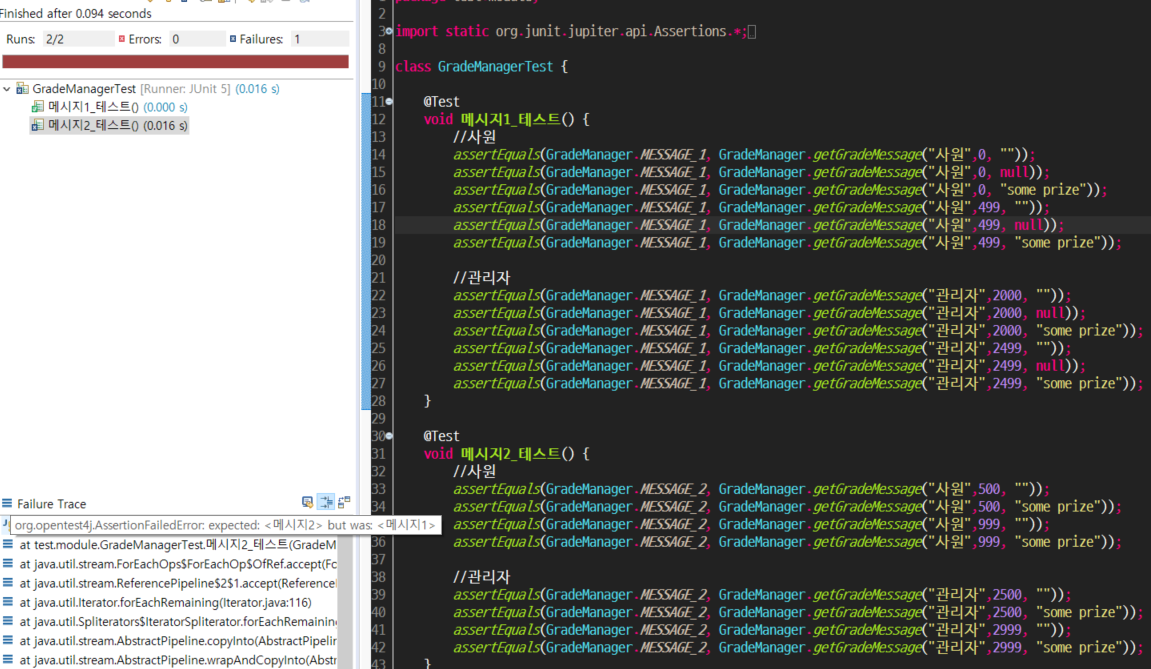The width and height of the screenshot is (1151, 669).
Task: Select trace line Spliterators$IteratorSpliterator.forEachRemaining
Action: (178, 621)
